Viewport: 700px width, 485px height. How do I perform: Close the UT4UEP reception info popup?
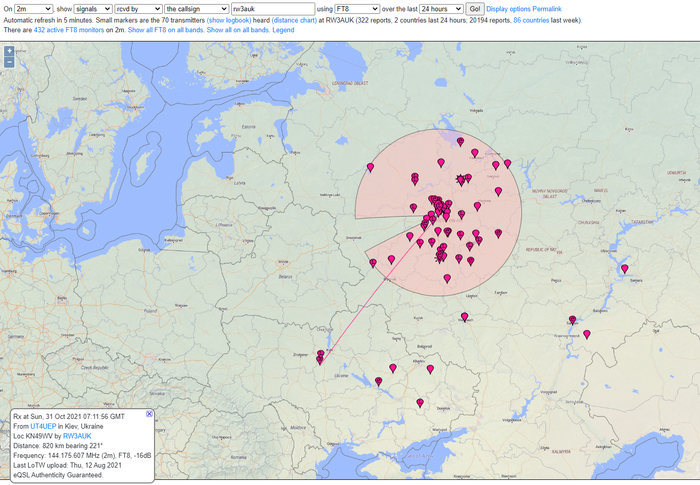coord(150,413)
